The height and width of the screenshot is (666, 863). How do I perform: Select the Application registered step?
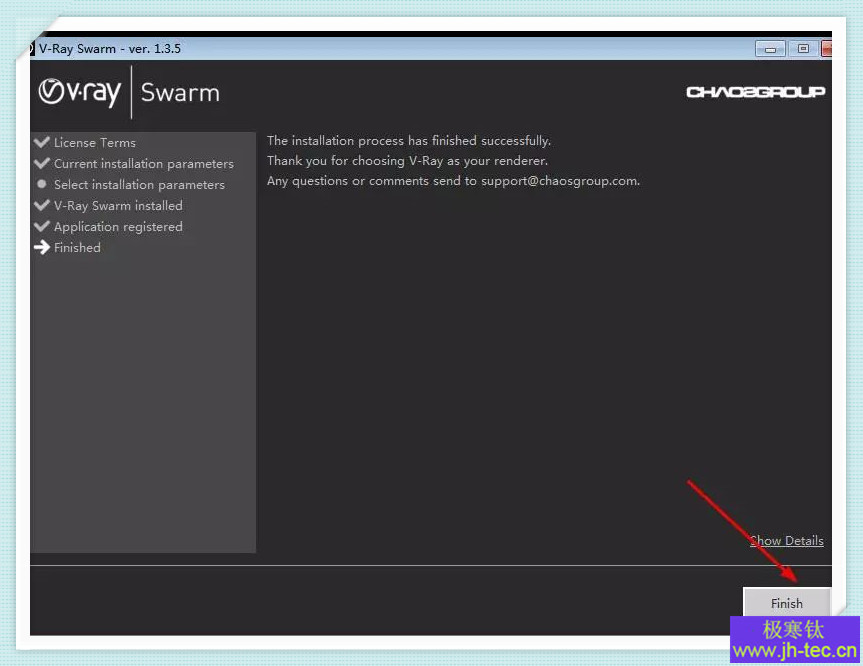point(118,226)
